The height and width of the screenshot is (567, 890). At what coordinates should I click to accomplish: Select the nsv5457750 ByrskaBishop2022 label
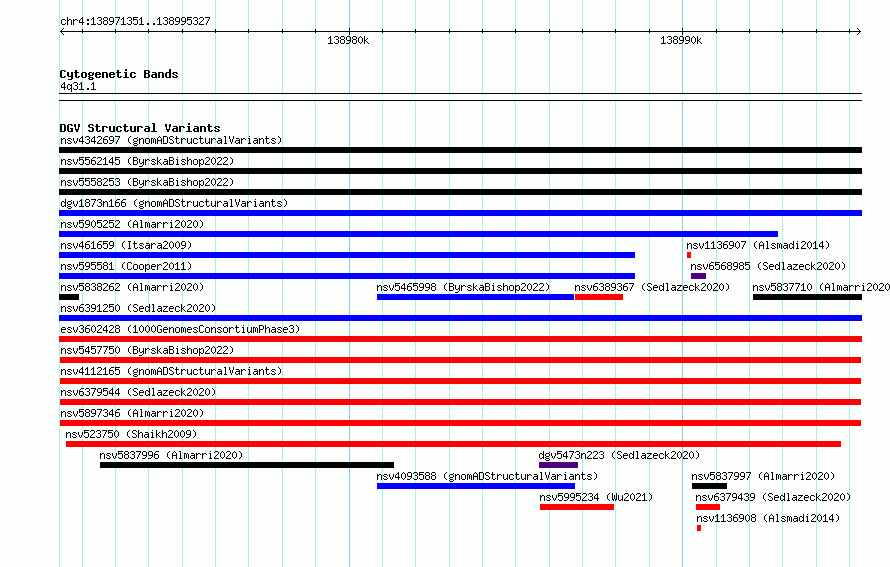[x=147, y=350]
